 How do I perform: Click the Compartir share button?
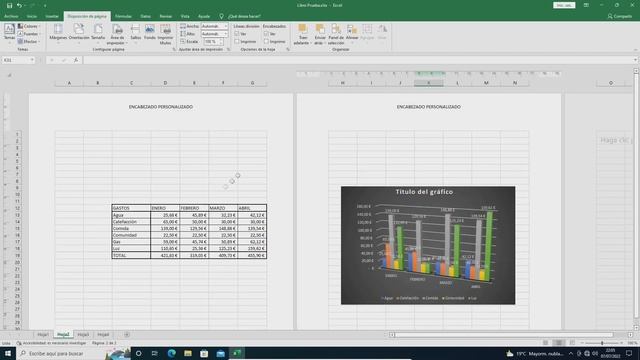pos(620,16)
